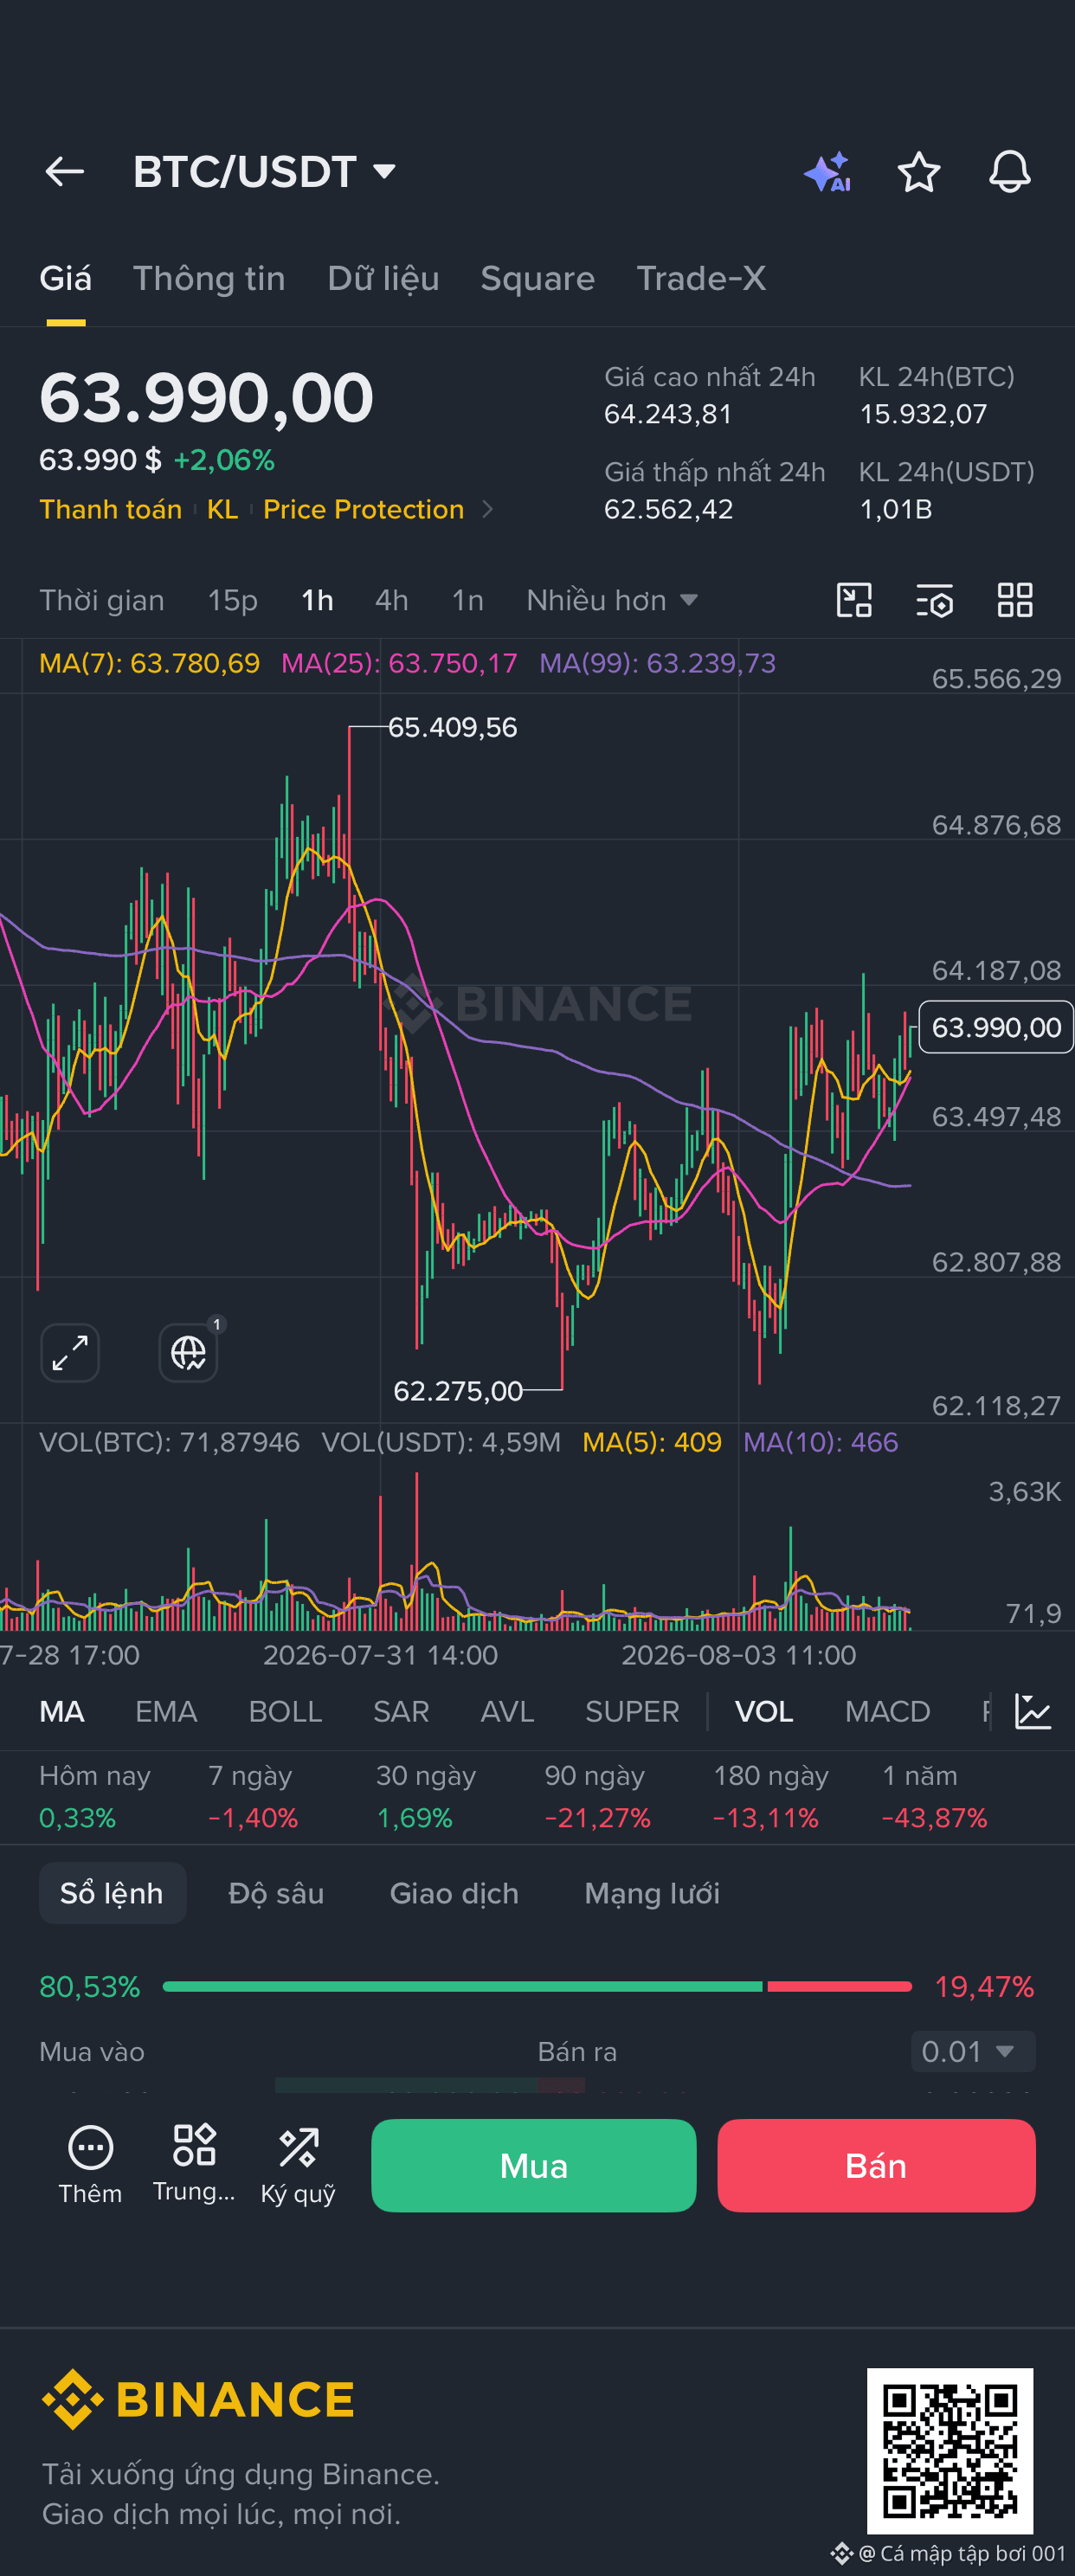Toggle the MA indicator
This screenshot has height=2576, width=1075.
pos(62,1711)
